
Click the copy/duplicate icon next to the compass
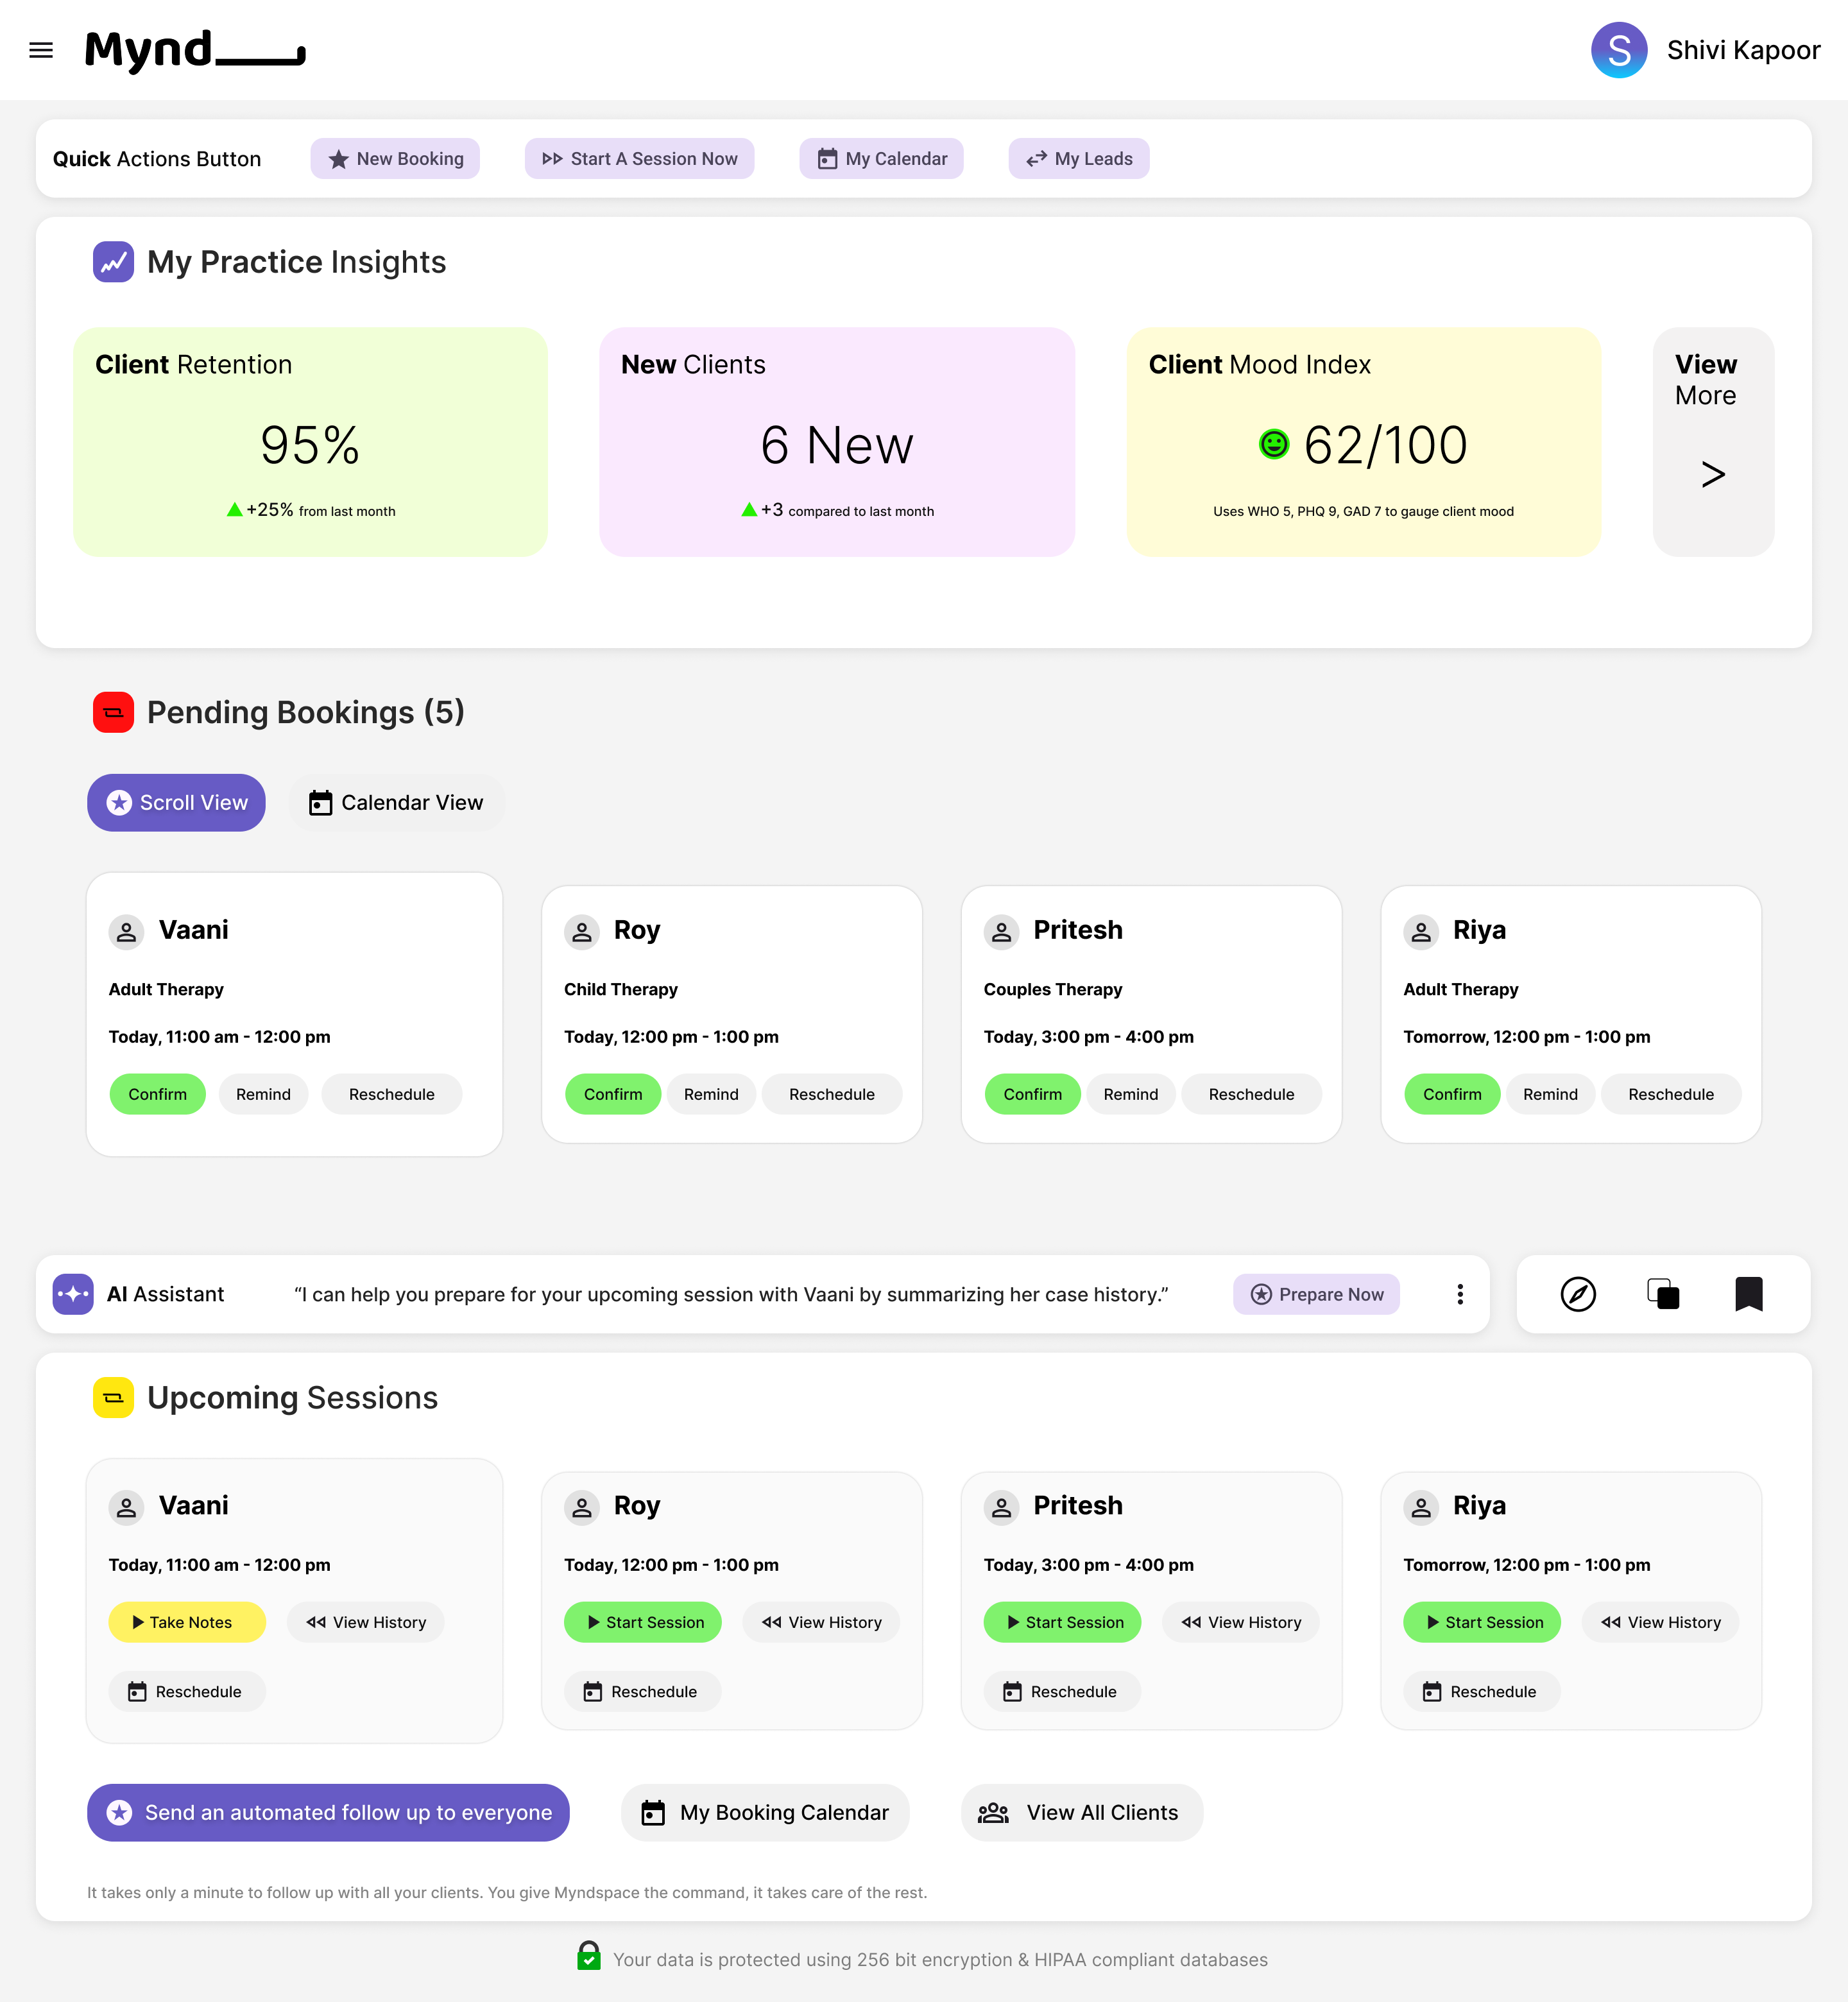[1663, 1294]
